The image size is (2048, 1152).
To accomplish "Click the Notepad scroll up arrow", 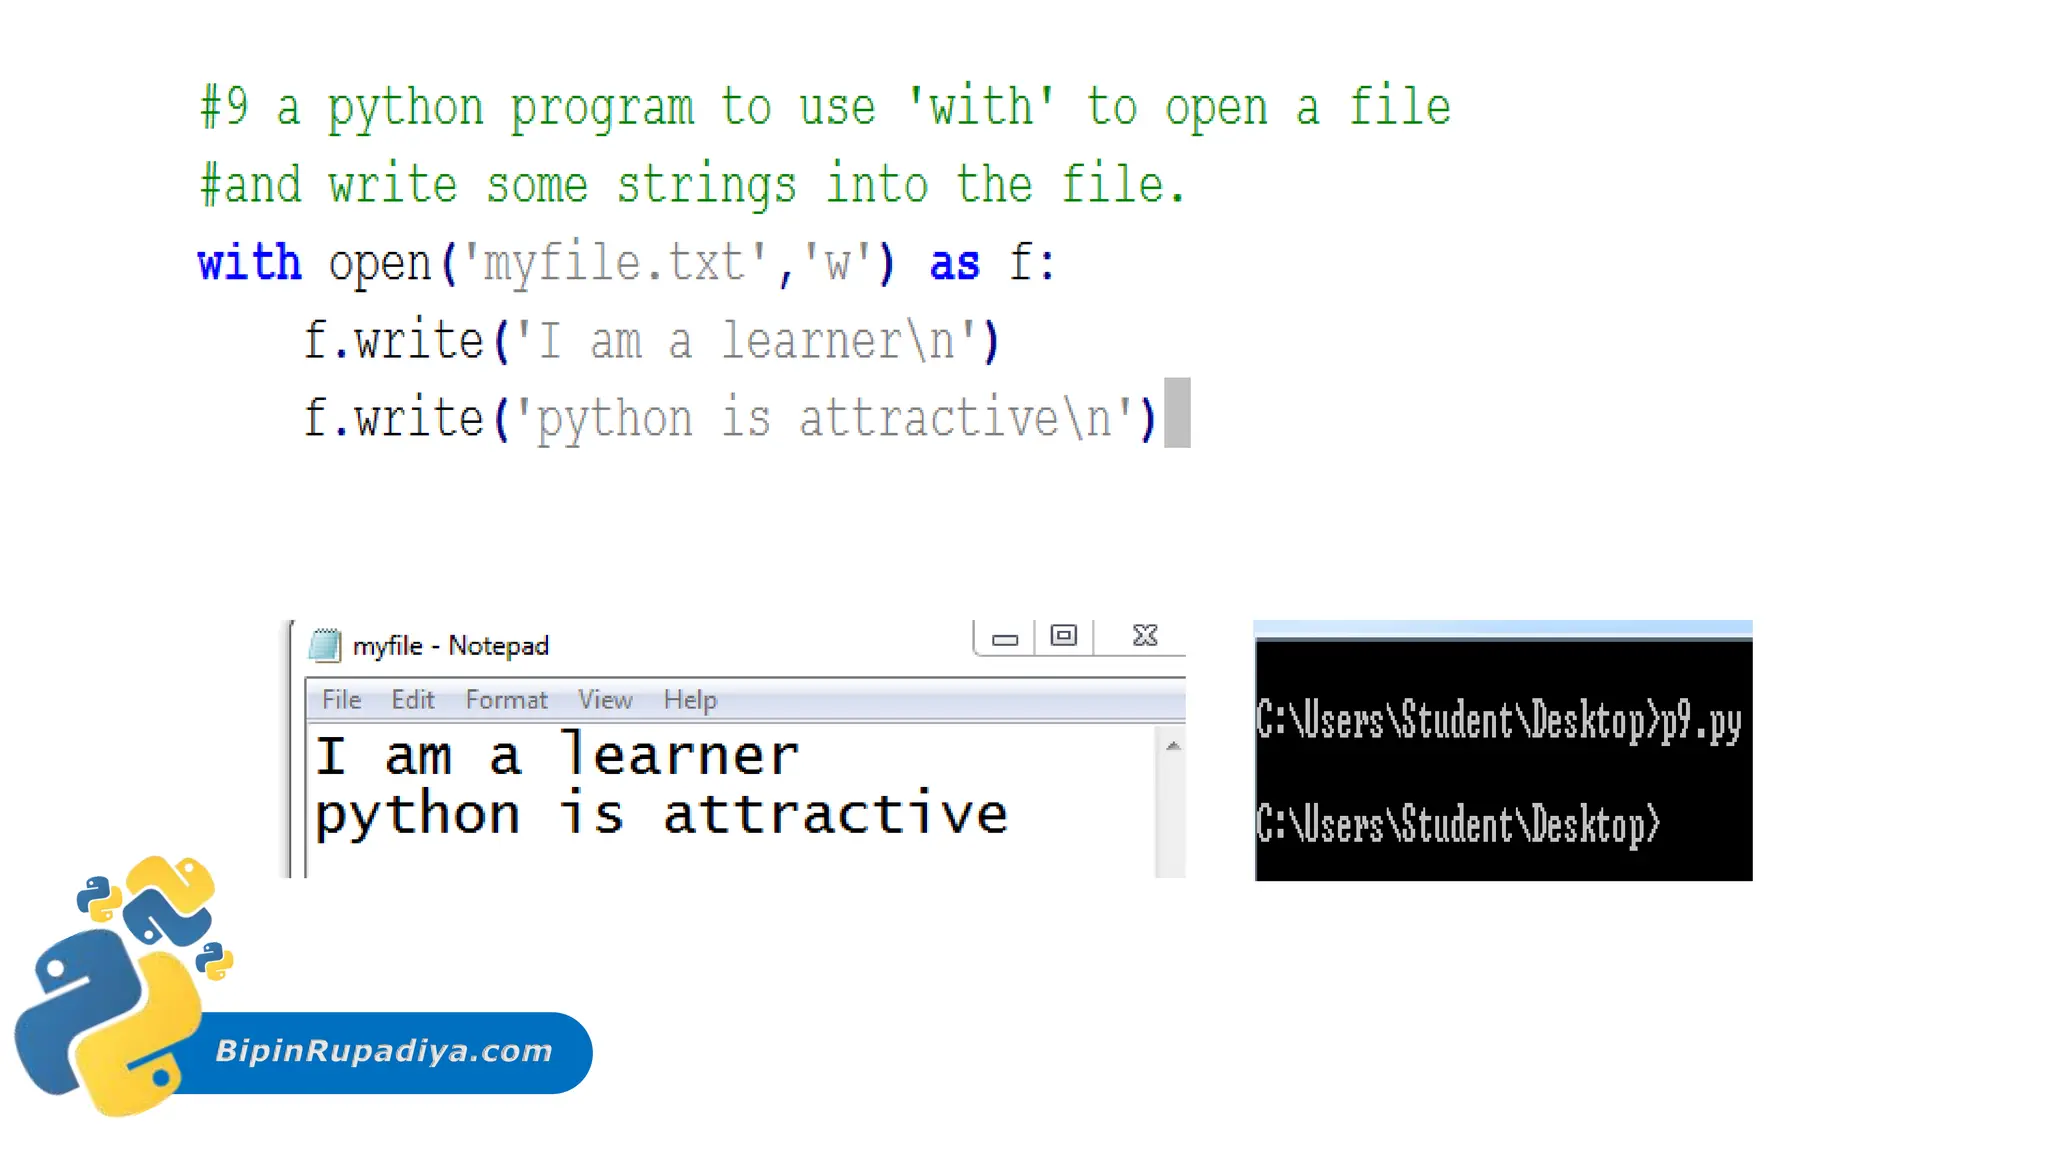I will tap(1173, 746).
